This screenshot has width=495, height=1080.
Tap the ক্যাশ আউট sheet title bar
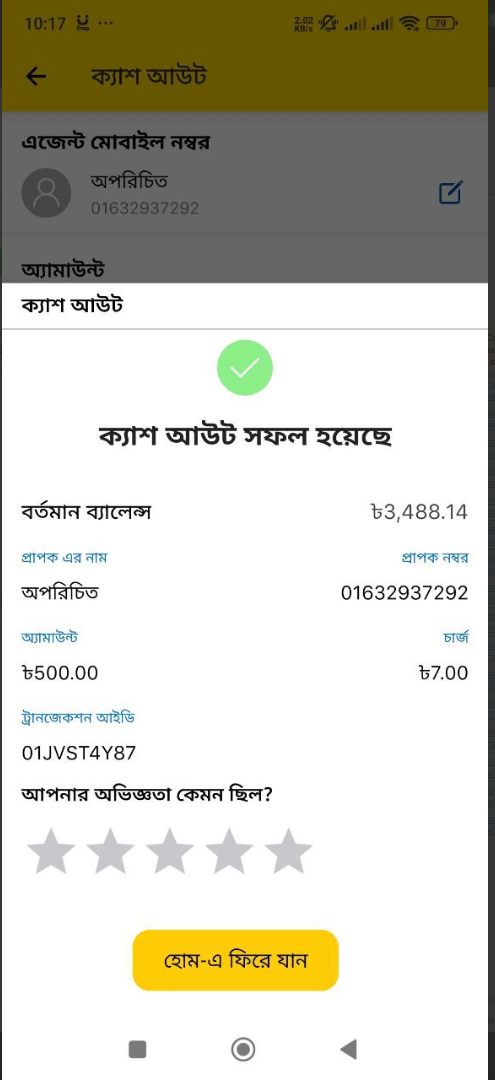coord(245,306)
